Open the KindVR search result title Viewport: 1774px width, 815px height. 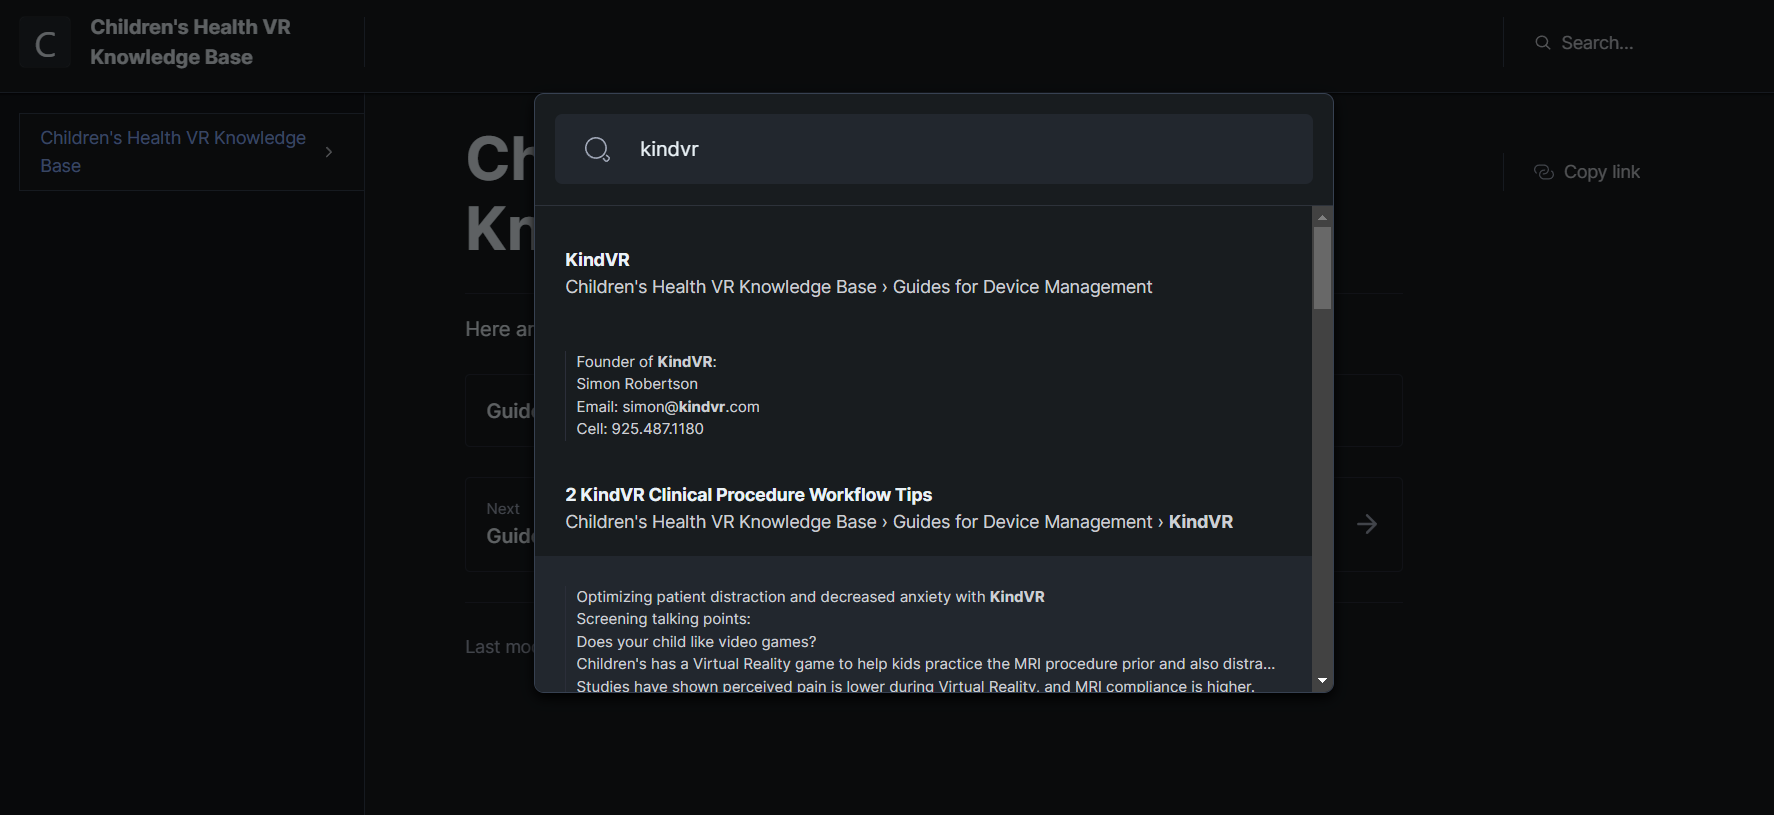pyautogui.click(x=597, y=260)
